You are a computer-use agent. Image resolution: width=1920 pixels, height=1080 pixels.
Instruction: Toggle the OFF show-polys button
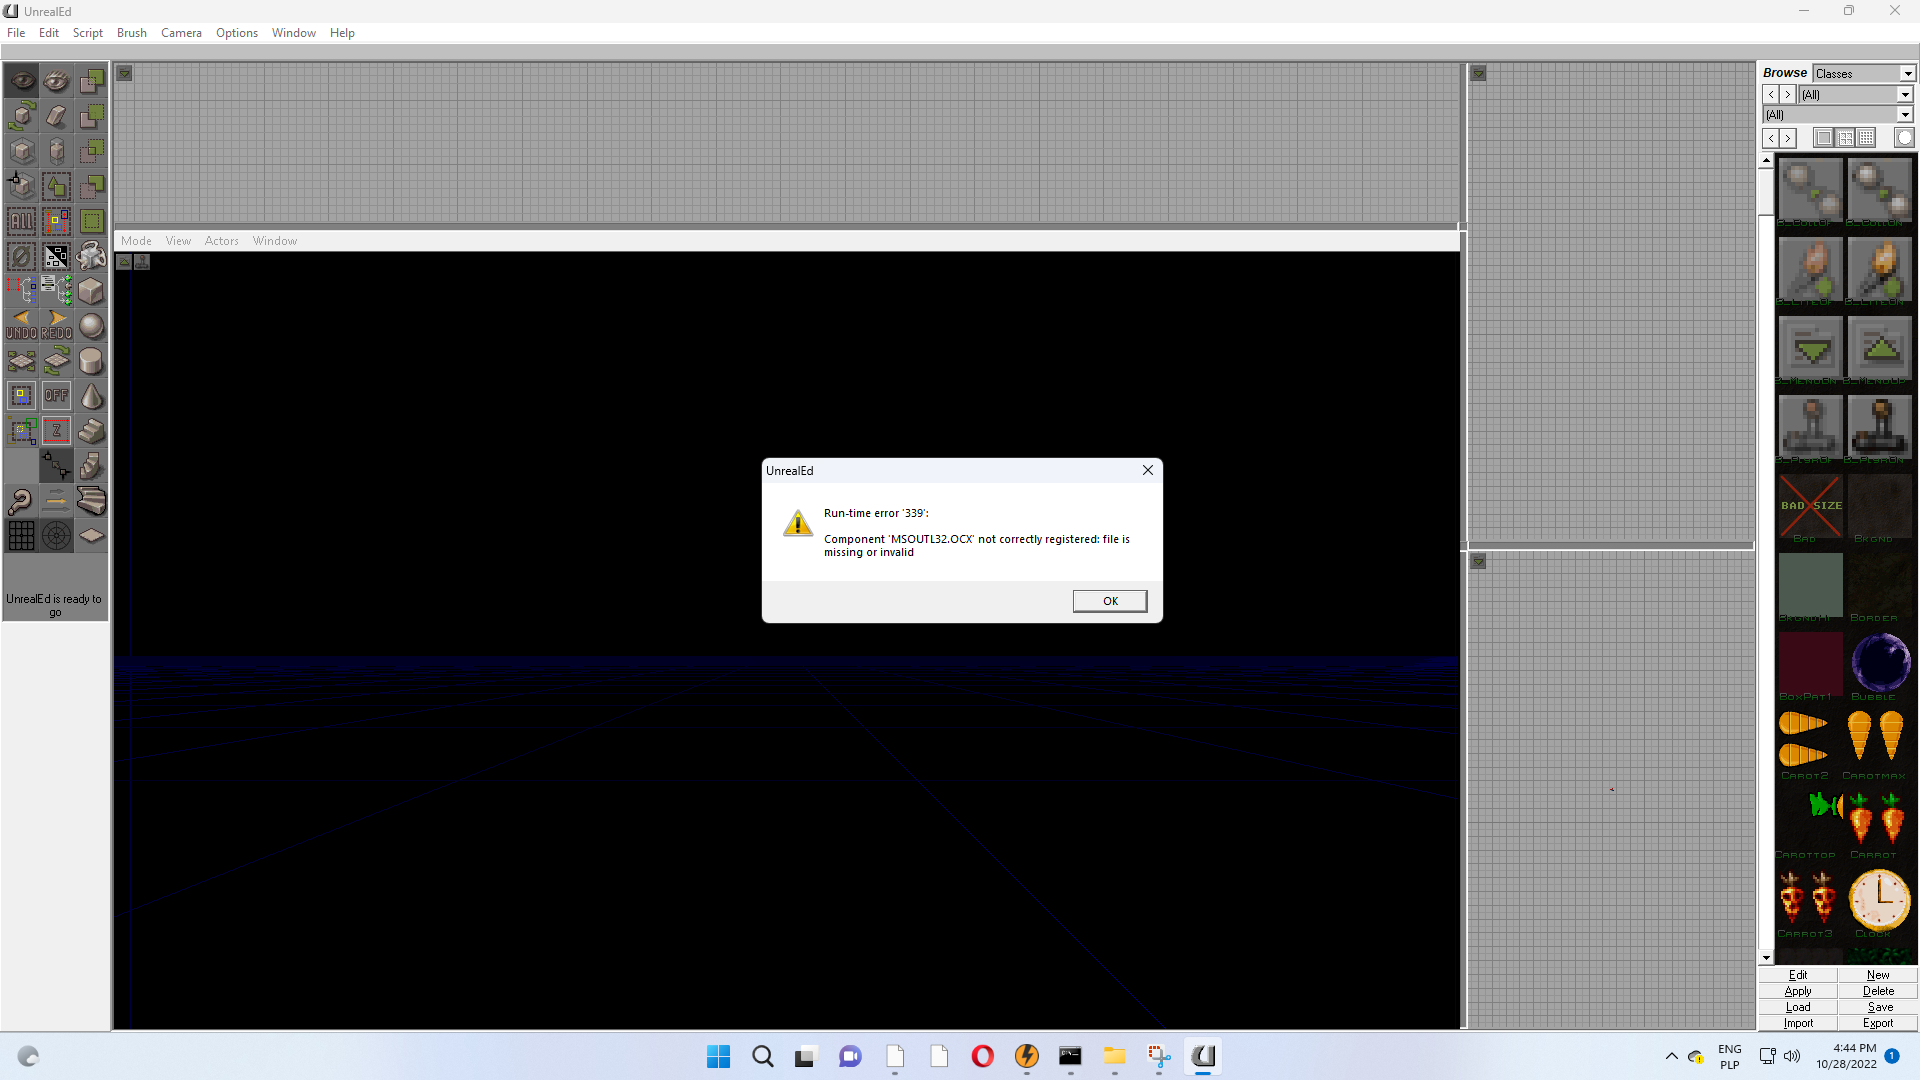57,396
